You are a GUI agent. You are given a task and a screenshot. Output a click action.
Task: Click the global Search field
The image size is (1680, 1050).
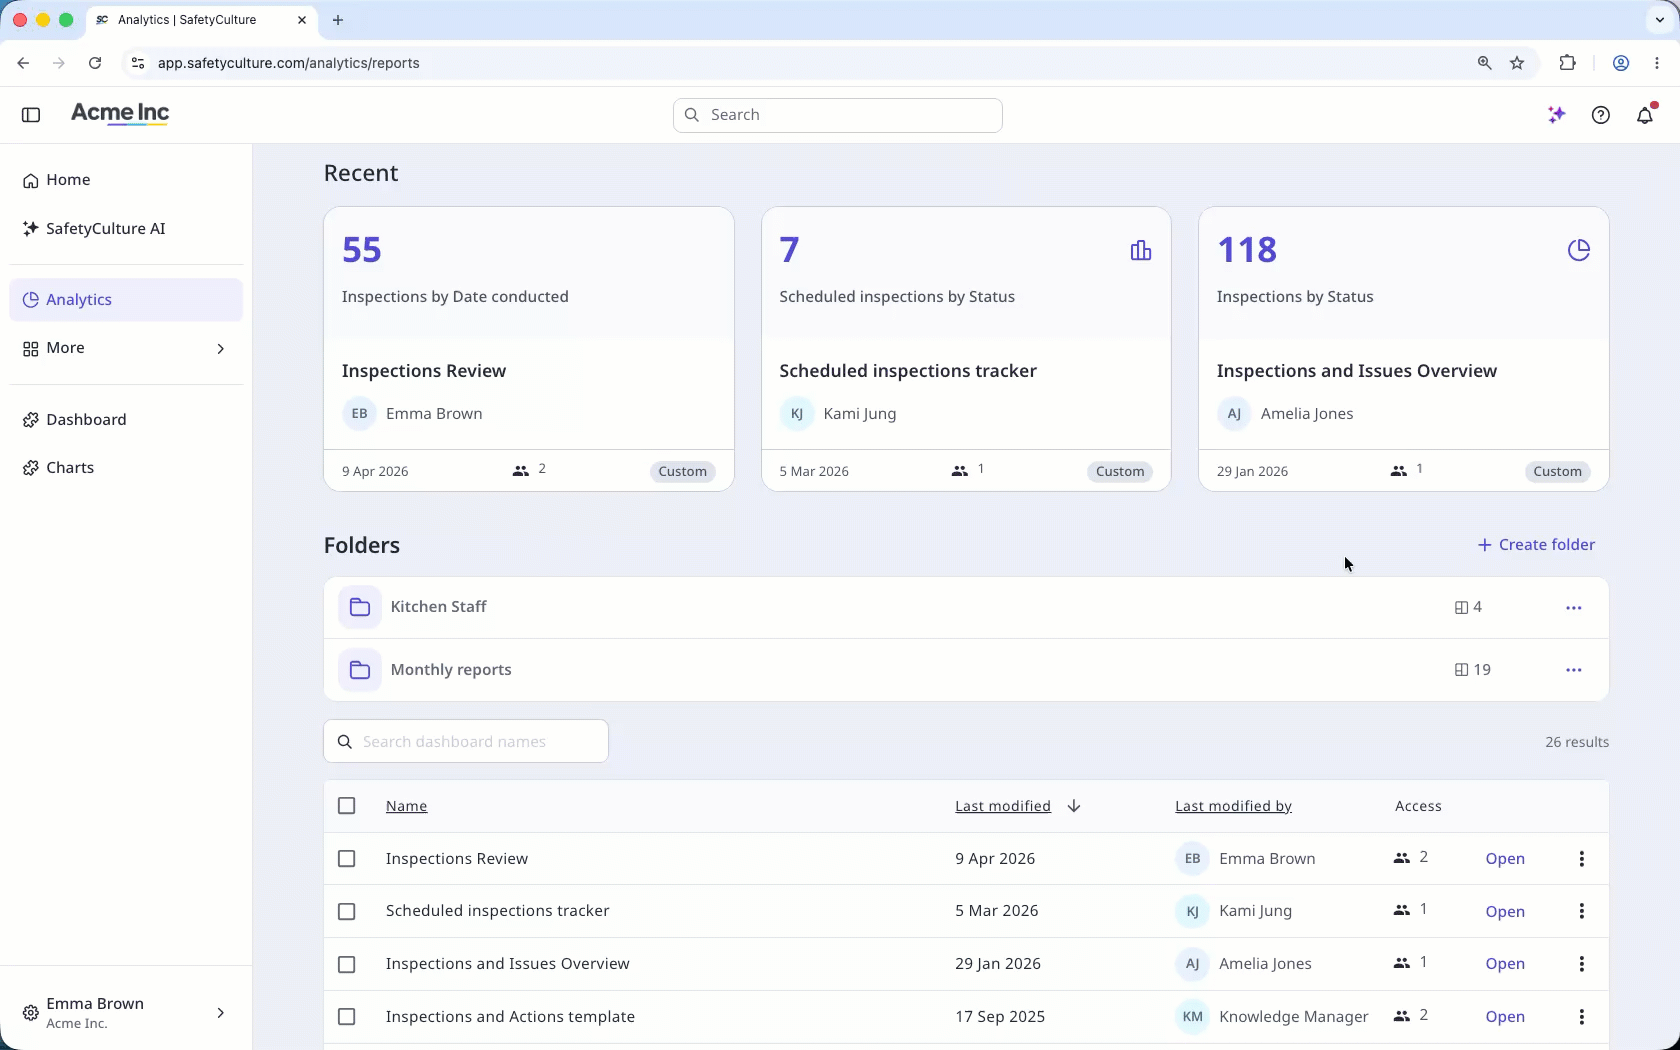pyautogui.click(x=838, y=115)
